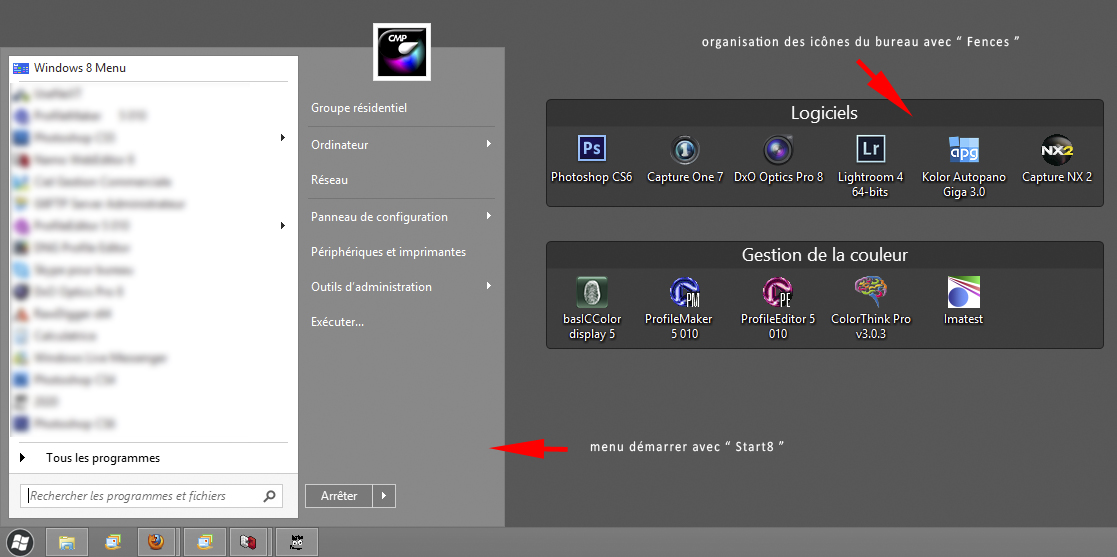Open Photoshop CS6 desktop shortcut
1117x557 pixels.
591,159
